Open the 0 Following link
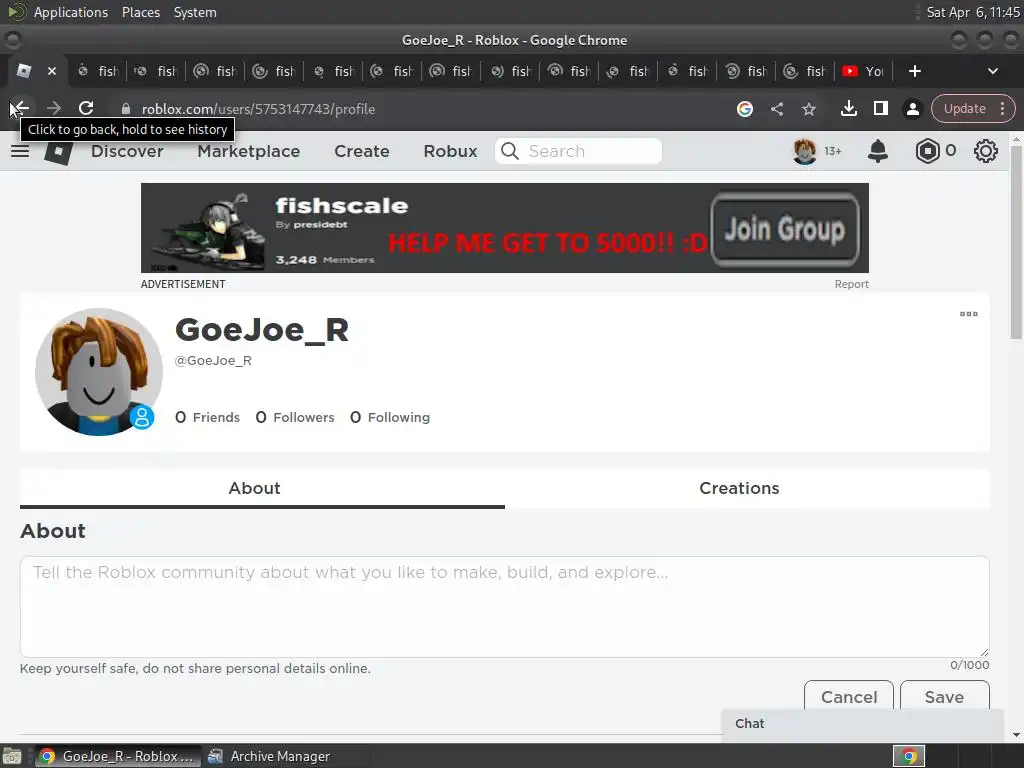 pyautogui.click(x=390, y=417)
